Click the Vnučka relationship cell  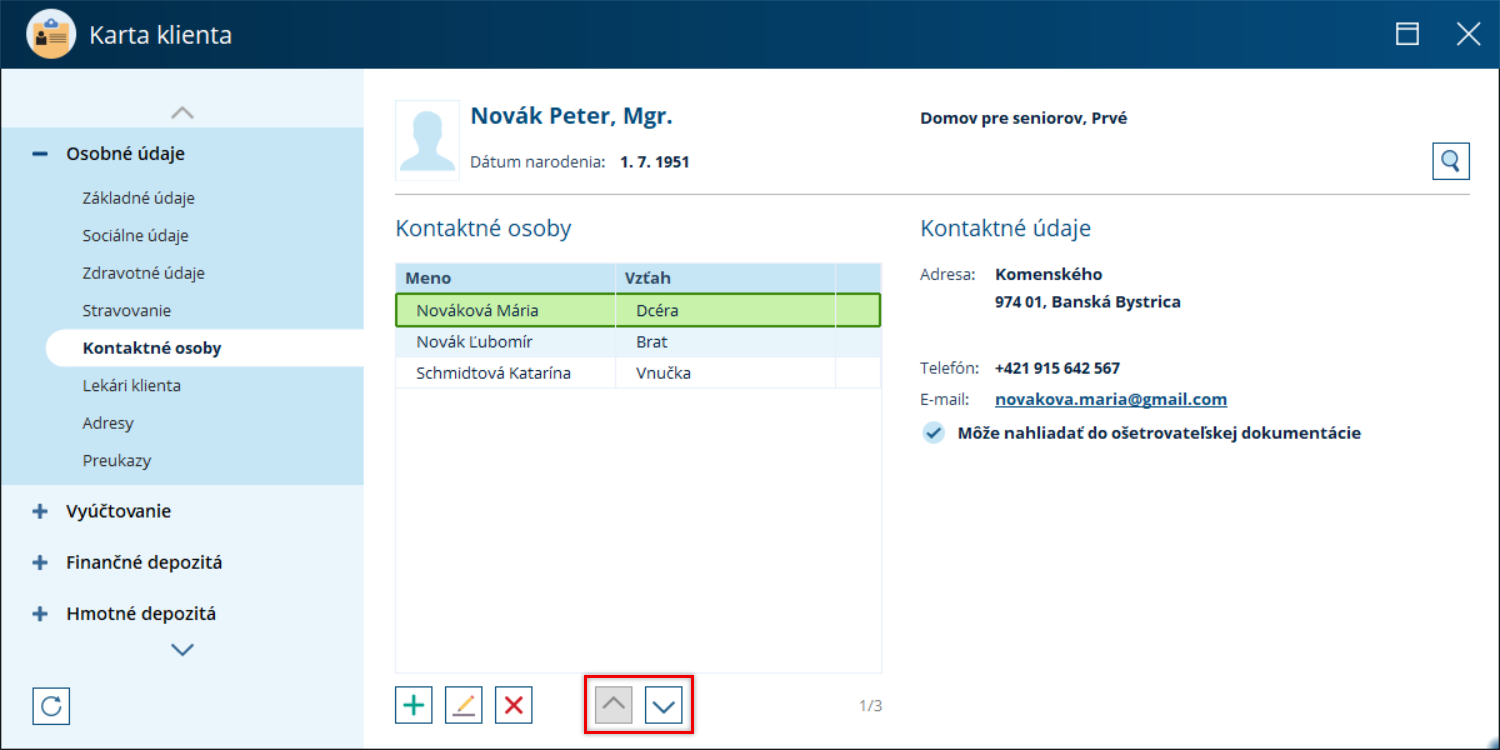[725, 373]
